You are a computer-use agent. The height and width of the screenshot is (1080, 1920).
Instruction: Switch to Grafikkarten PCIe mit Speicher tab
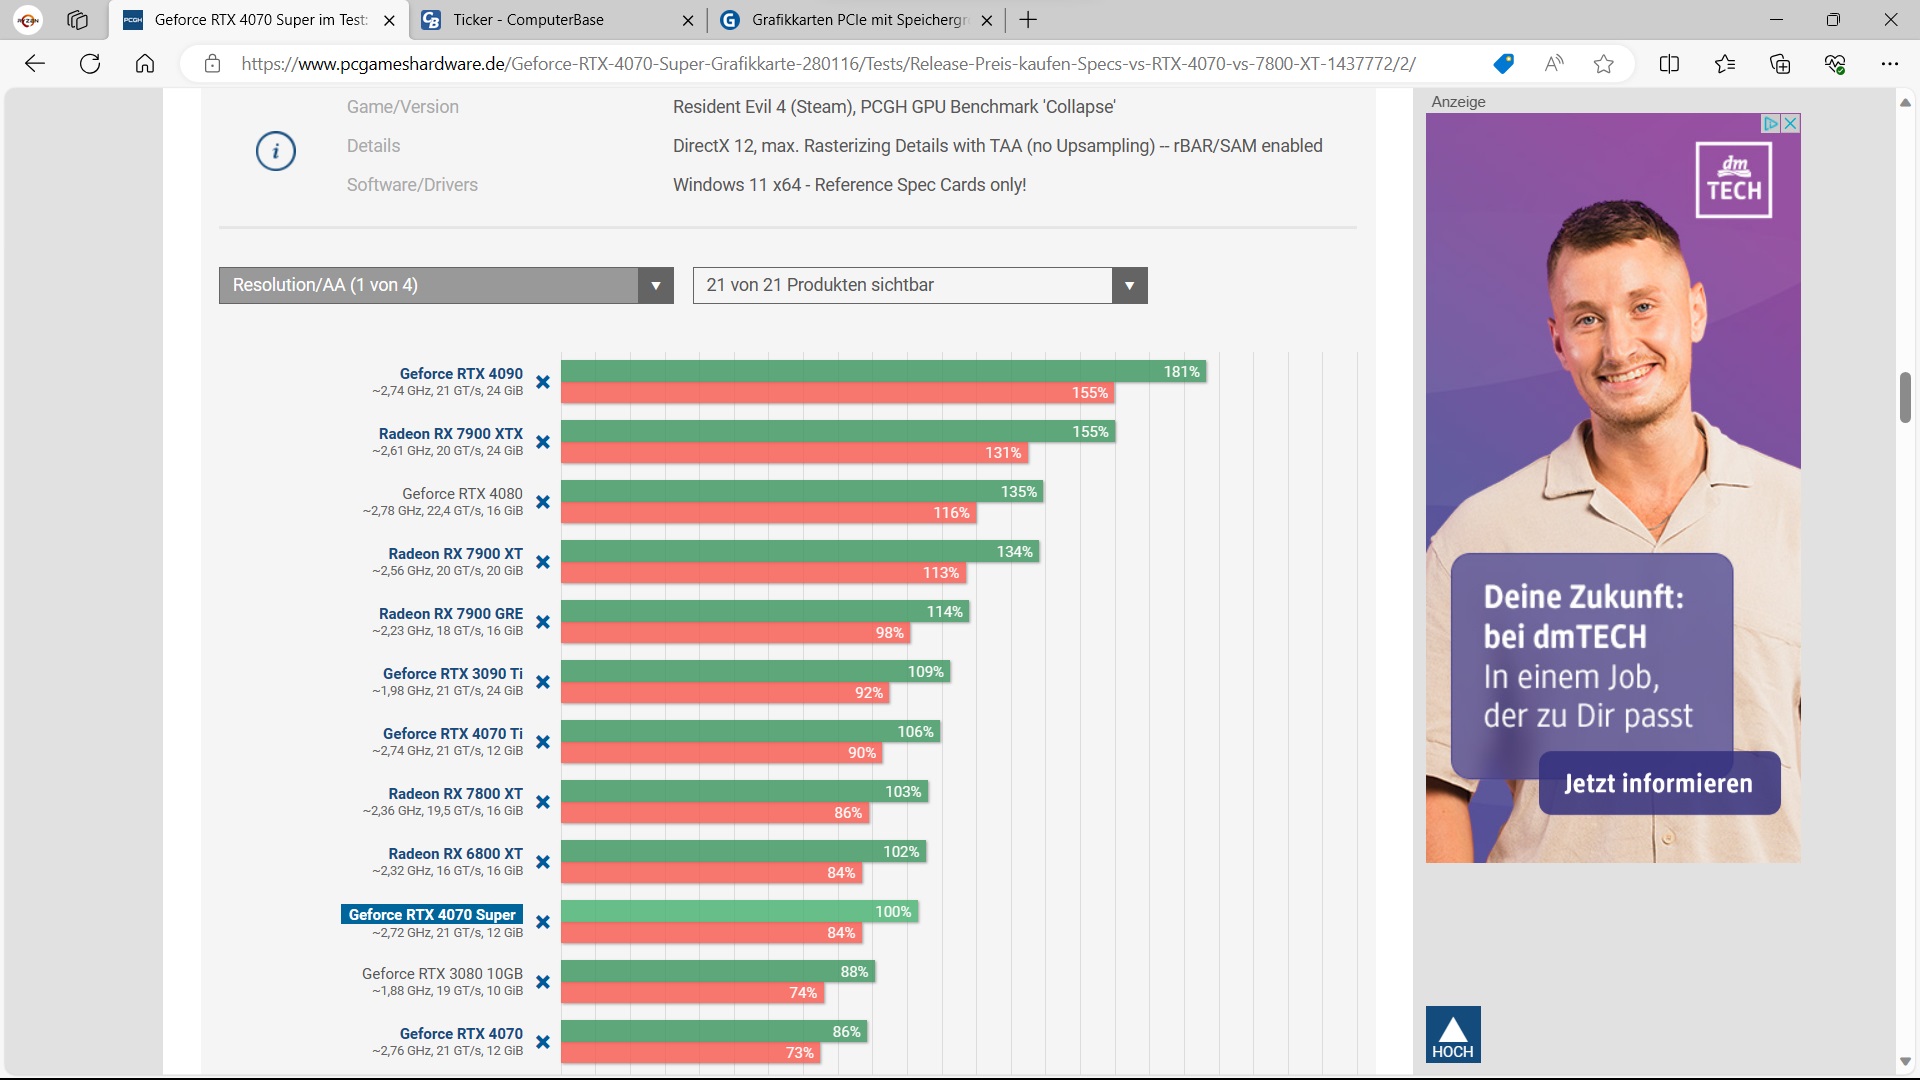[x=857, y=20]
